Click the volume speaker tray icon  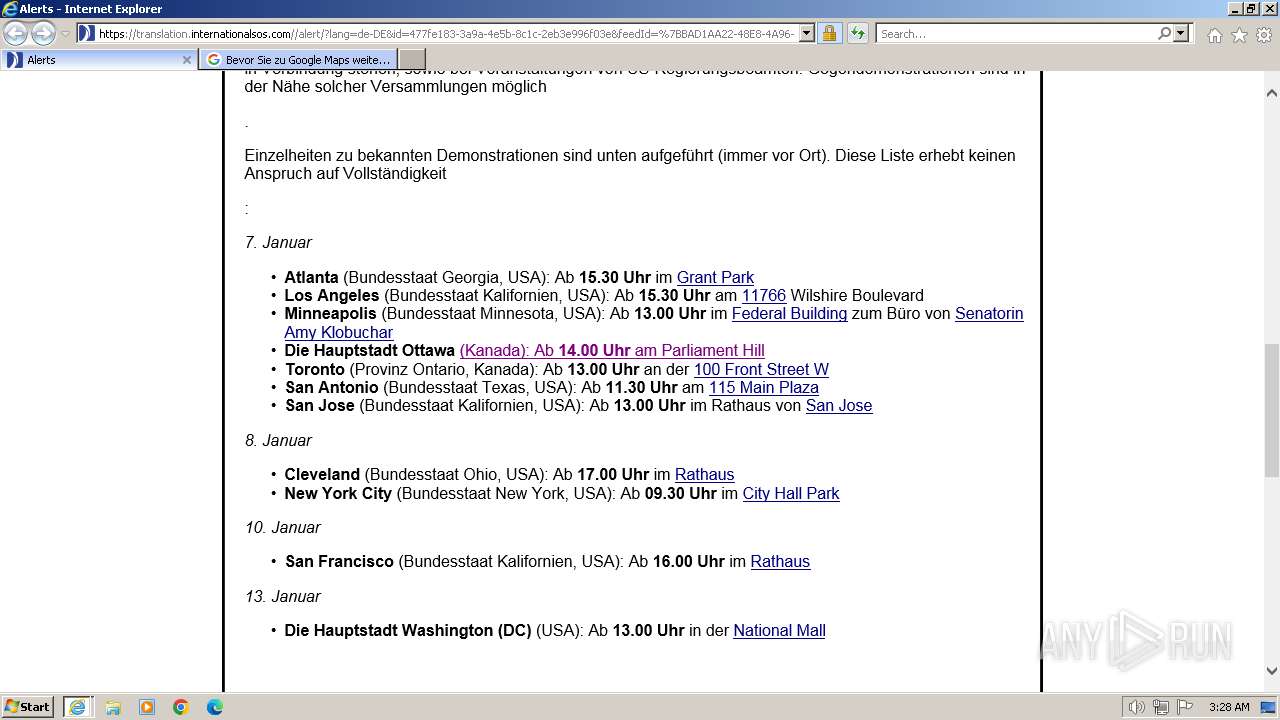tap(1138, 707)
